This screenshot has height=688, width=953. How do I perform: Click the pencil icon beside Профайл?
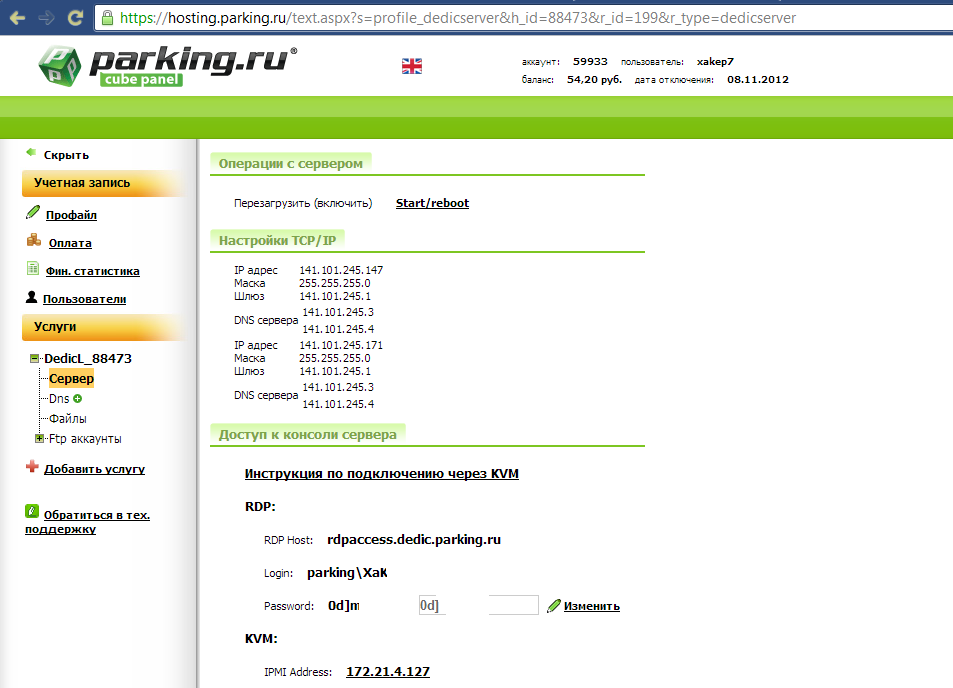tap(33, 213)
